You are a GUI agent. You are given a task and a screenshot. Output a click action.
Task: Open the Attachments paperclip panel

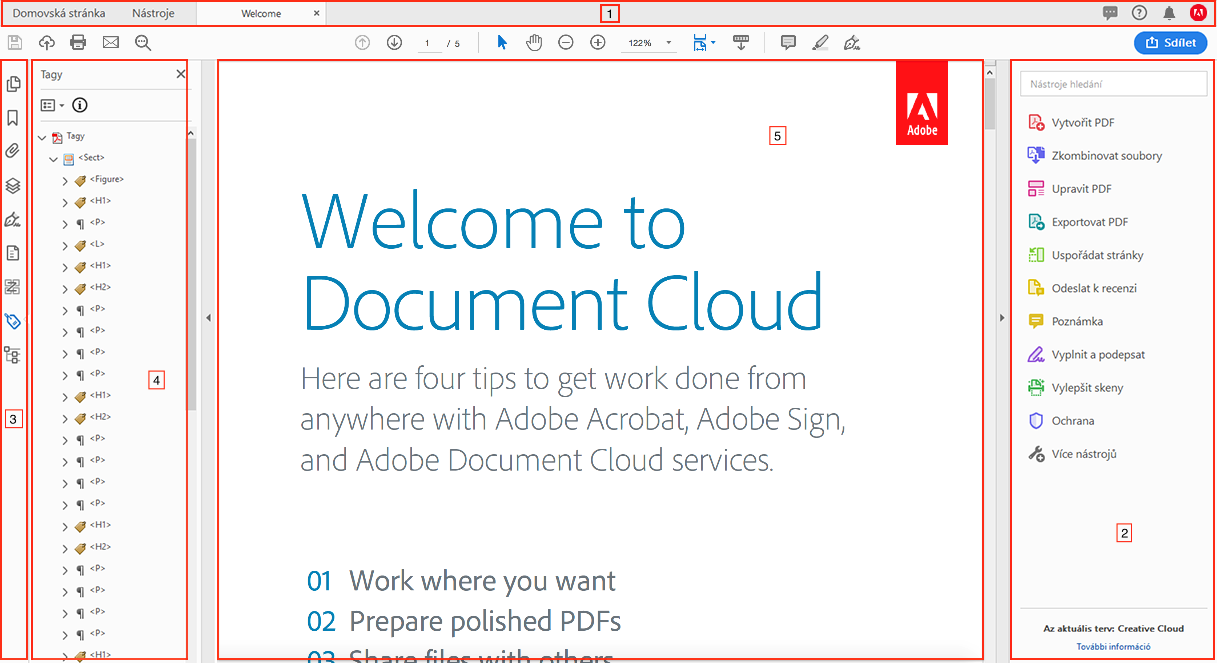coord(13,151)
